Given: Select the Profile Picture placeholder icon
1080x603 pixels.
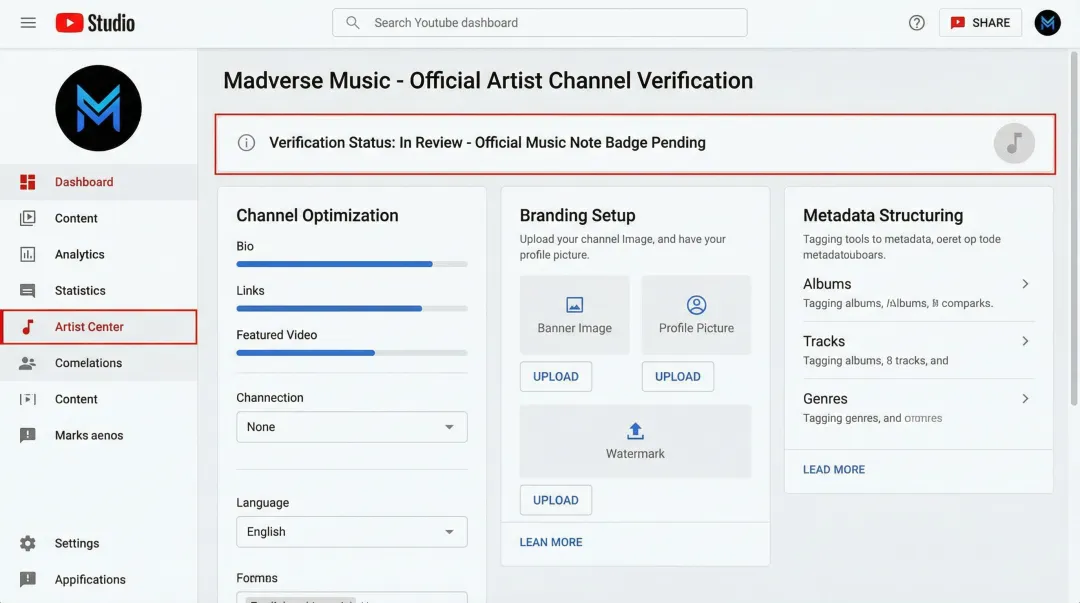Looking at the screenshot, I should [x=696, y=305].
